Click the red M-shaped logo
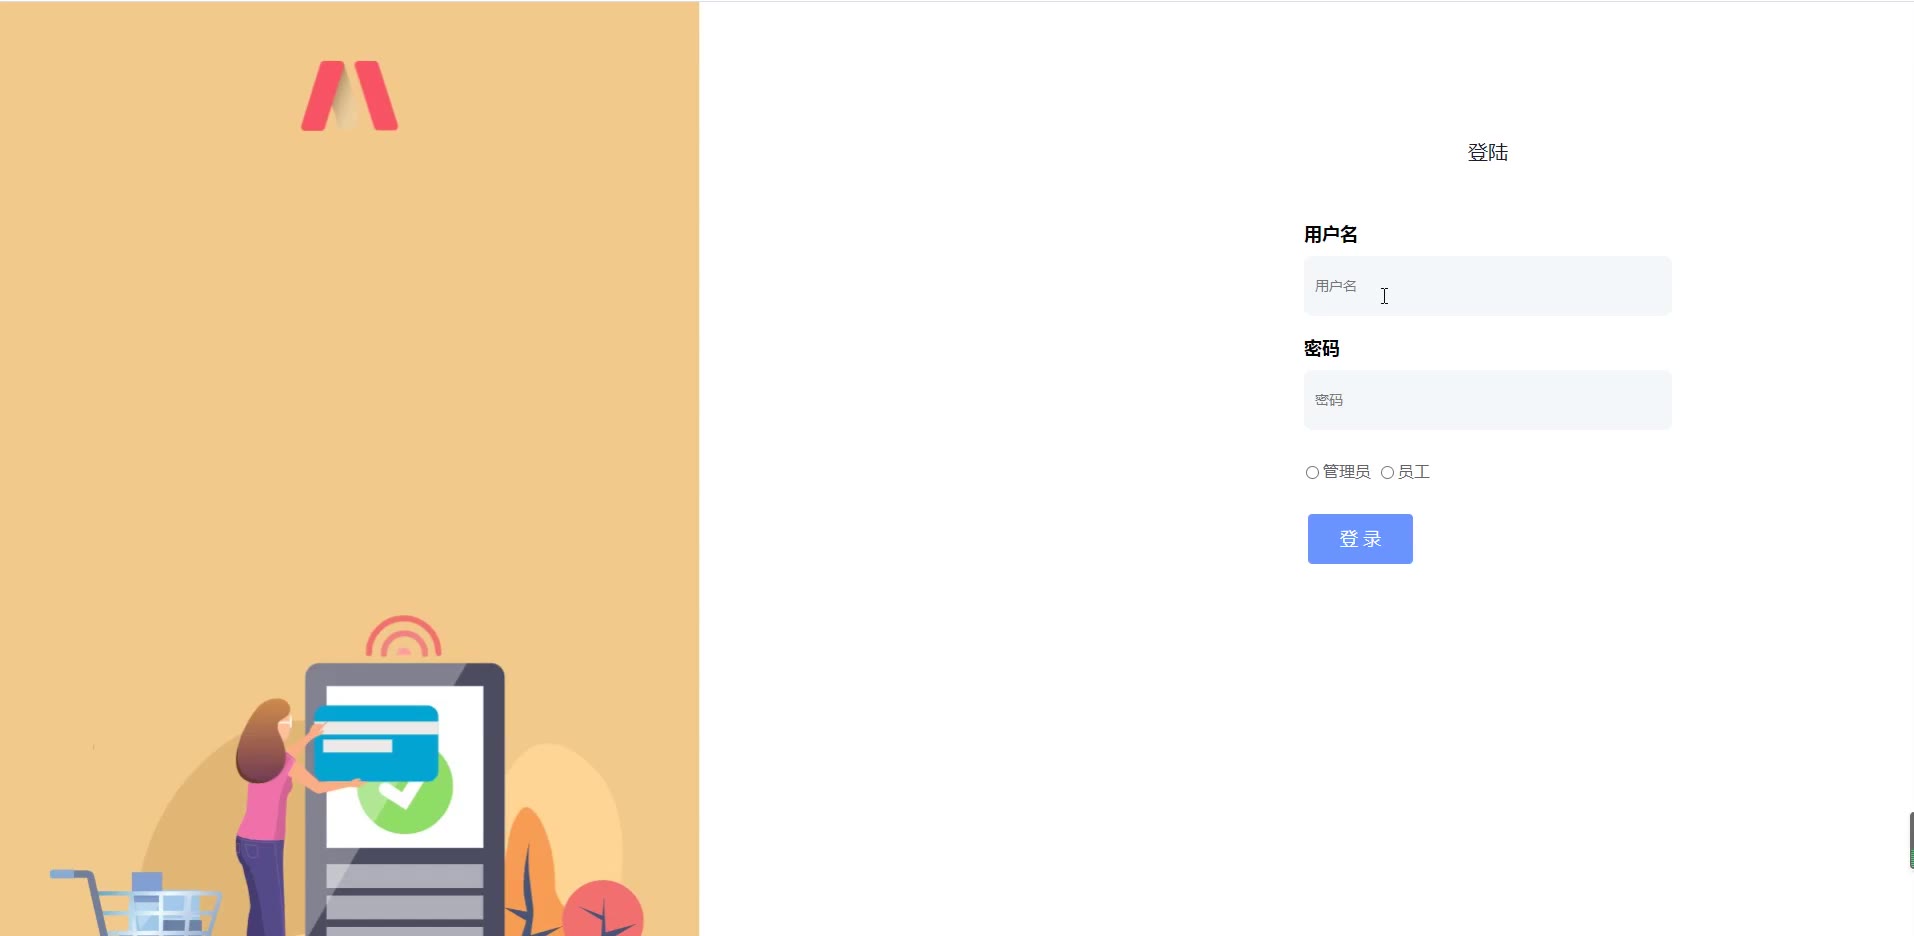Viewport: 1914px width, 936px height. coord(349,96)
